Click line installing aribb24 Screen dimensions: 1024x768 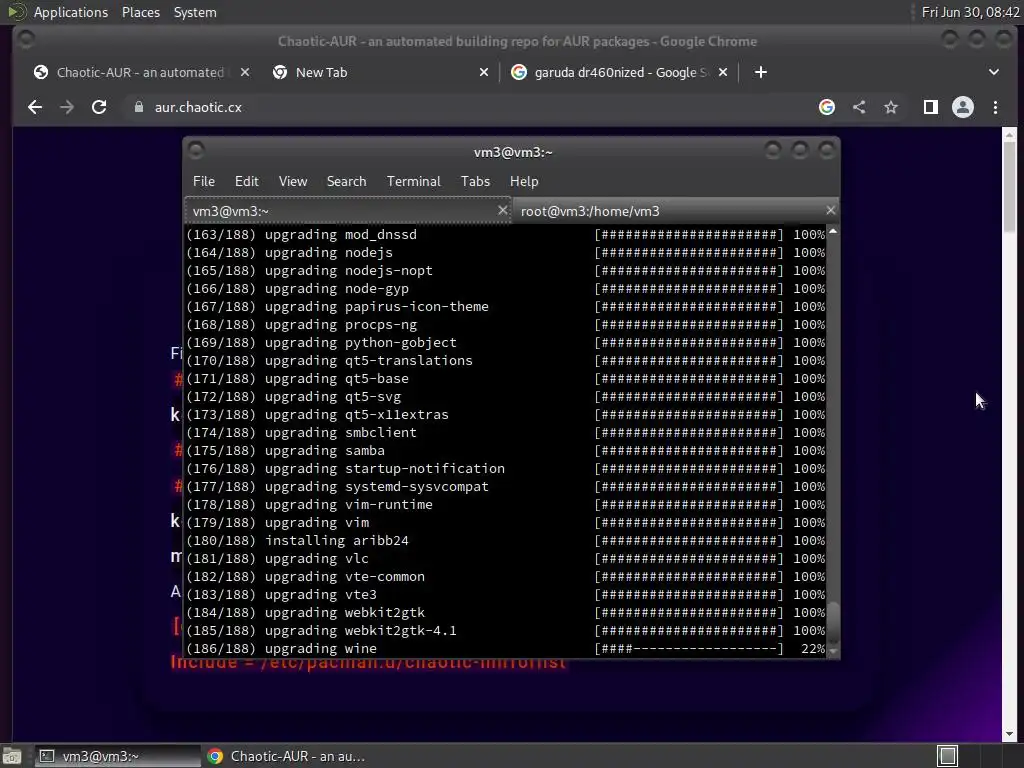[x=505, y=541]
